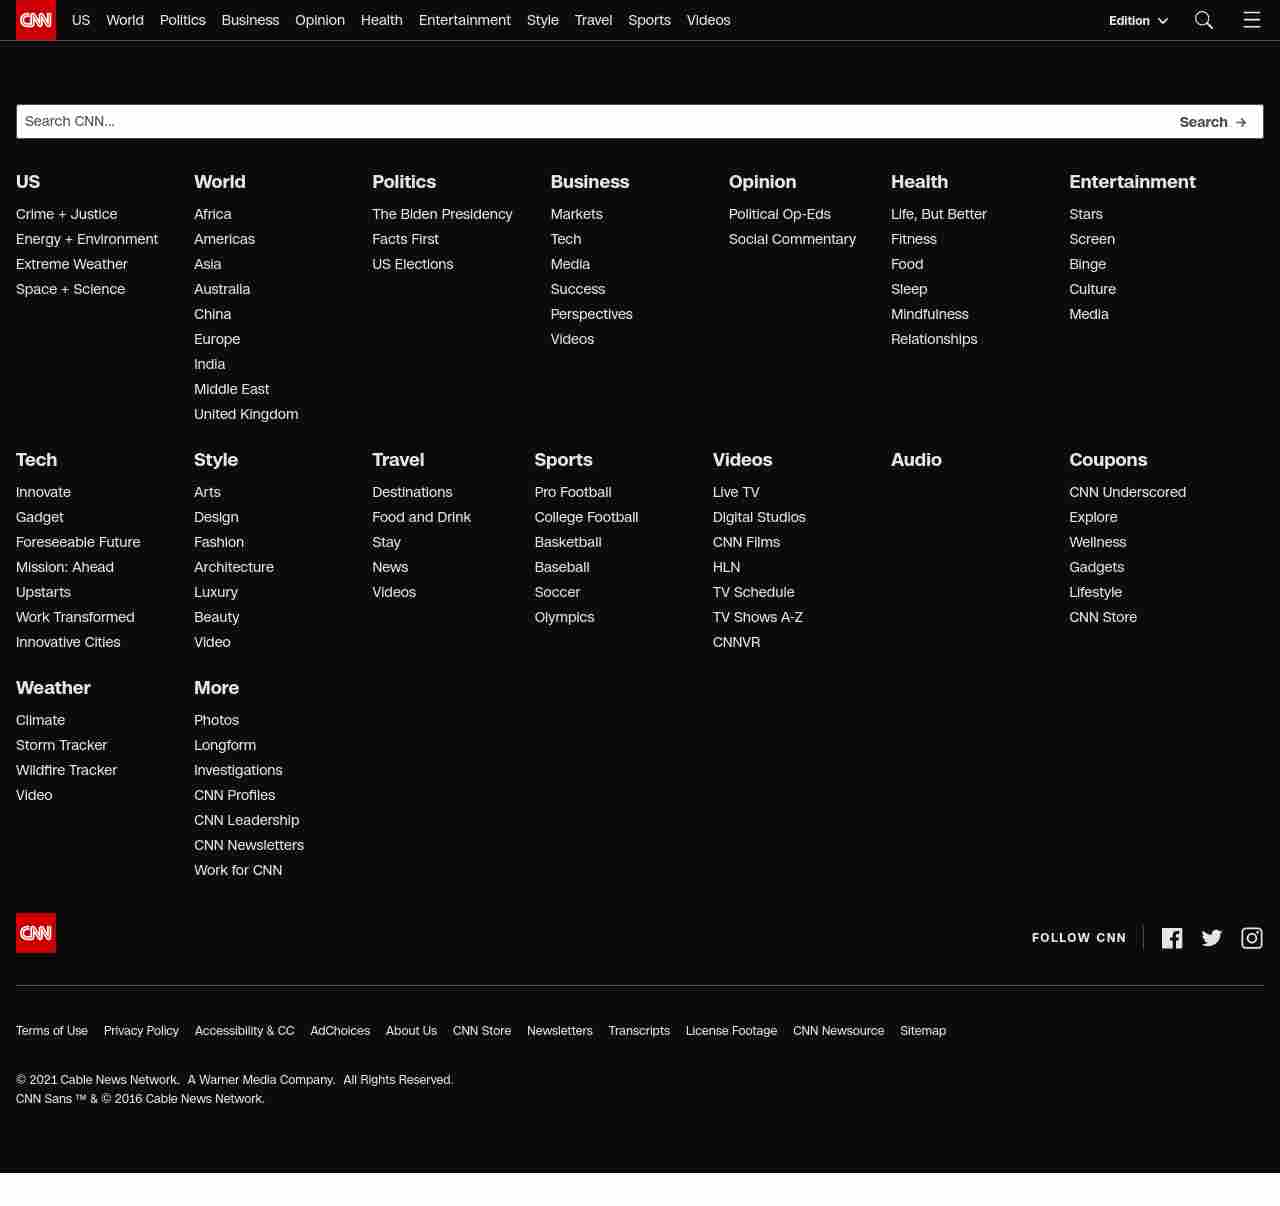Open the Transcripts footer link
The image size is (1280, 1206).
[639, 1031]
